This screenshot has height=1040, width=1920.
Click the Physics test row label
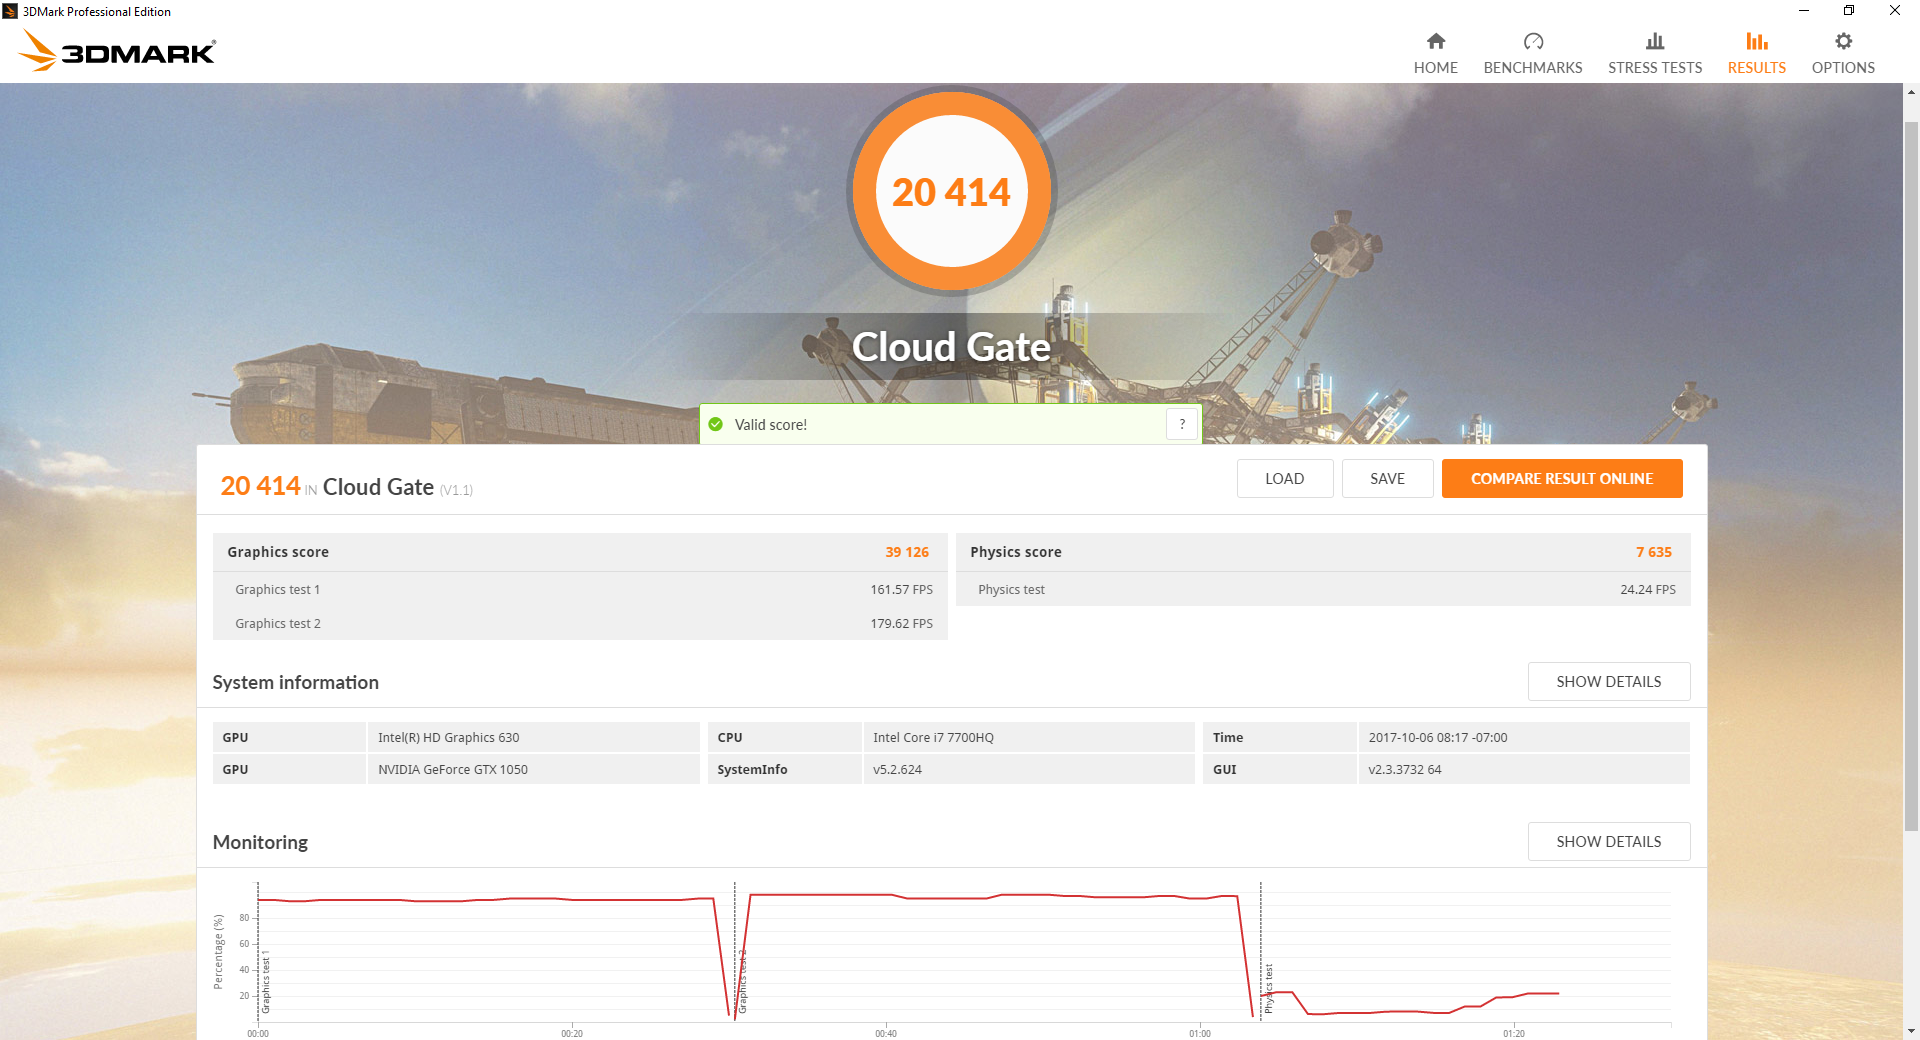click(1011, 590)
